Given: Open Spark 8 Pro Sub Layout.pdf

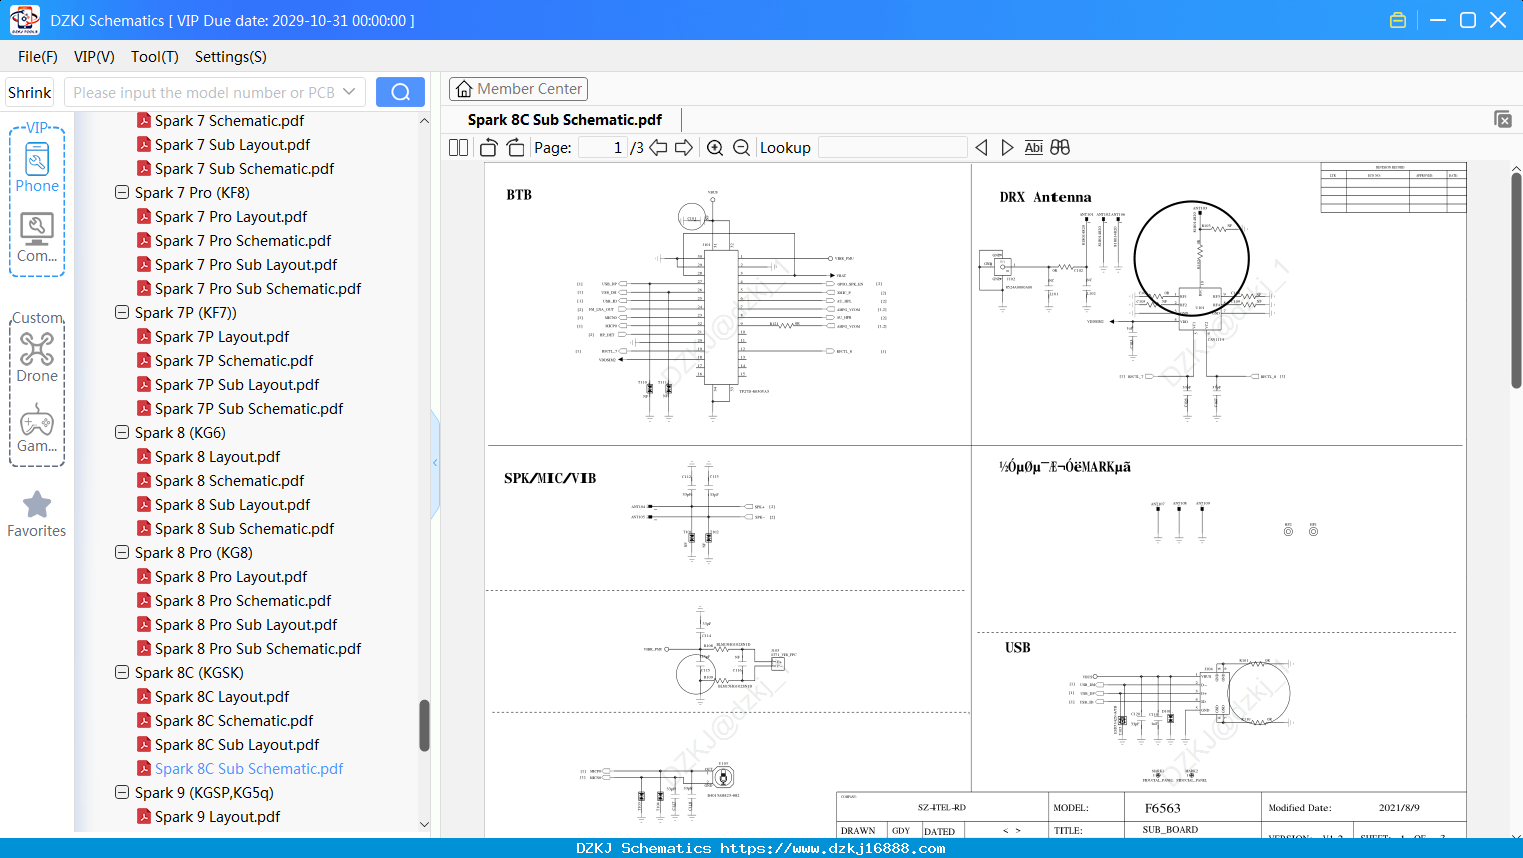Looking at the screenshot, I should pos(246,624).
